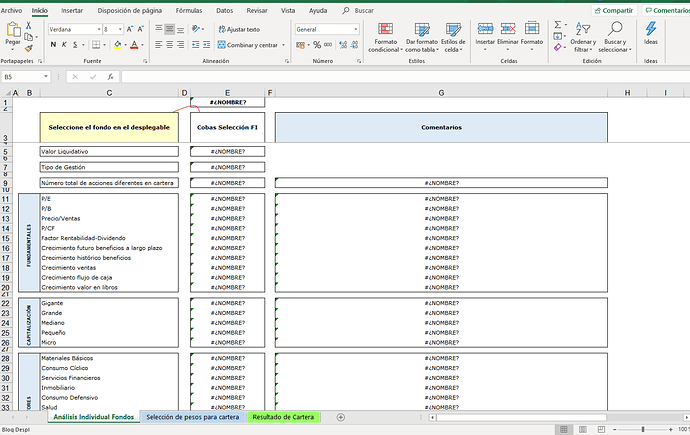690x435 pixels.
Task: Switch to the Datos tab
Action: [x=224, y=11]
